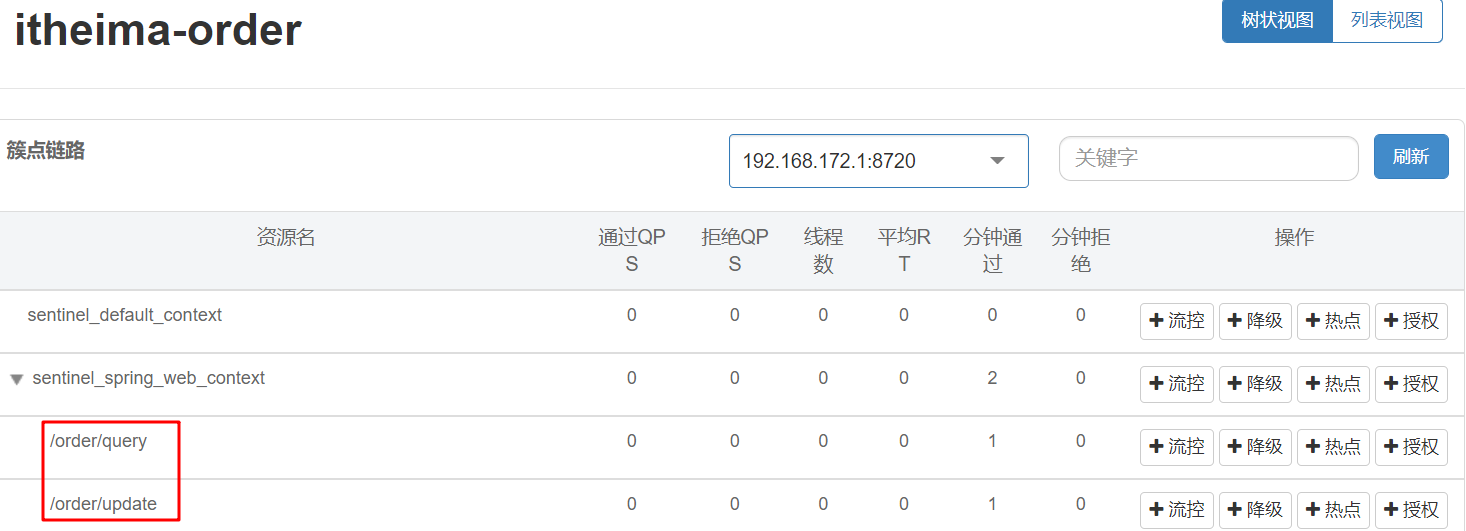This screenshot has height=531, width=1466.
Task: Click 热点 button for sentinel_default_context row
Action: coord(1333,321)
